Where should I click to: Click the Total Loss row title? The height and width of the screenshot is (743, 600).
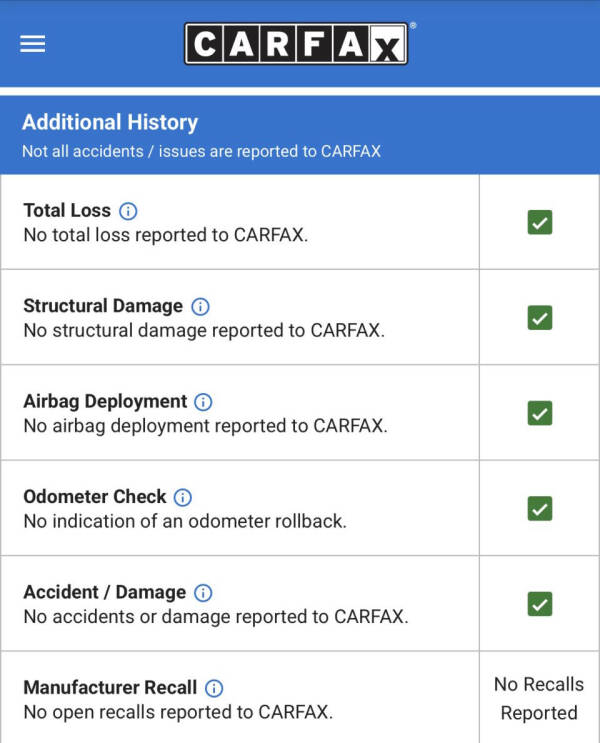pos(67,211)
